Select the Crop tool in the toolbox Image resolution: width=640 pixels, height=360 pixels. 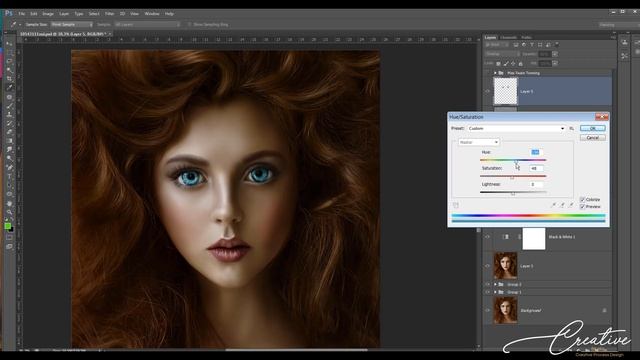(9, 78)
